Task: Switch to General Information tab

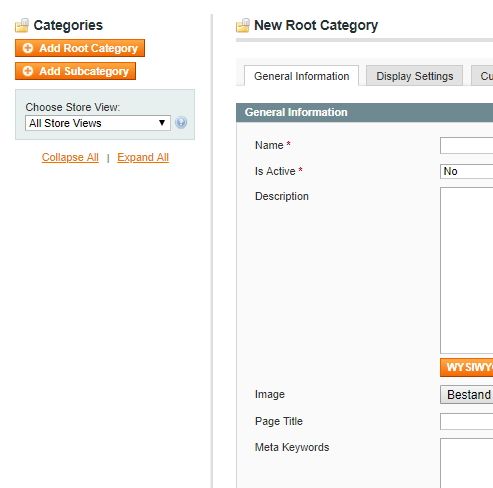Action: (302, 76)
